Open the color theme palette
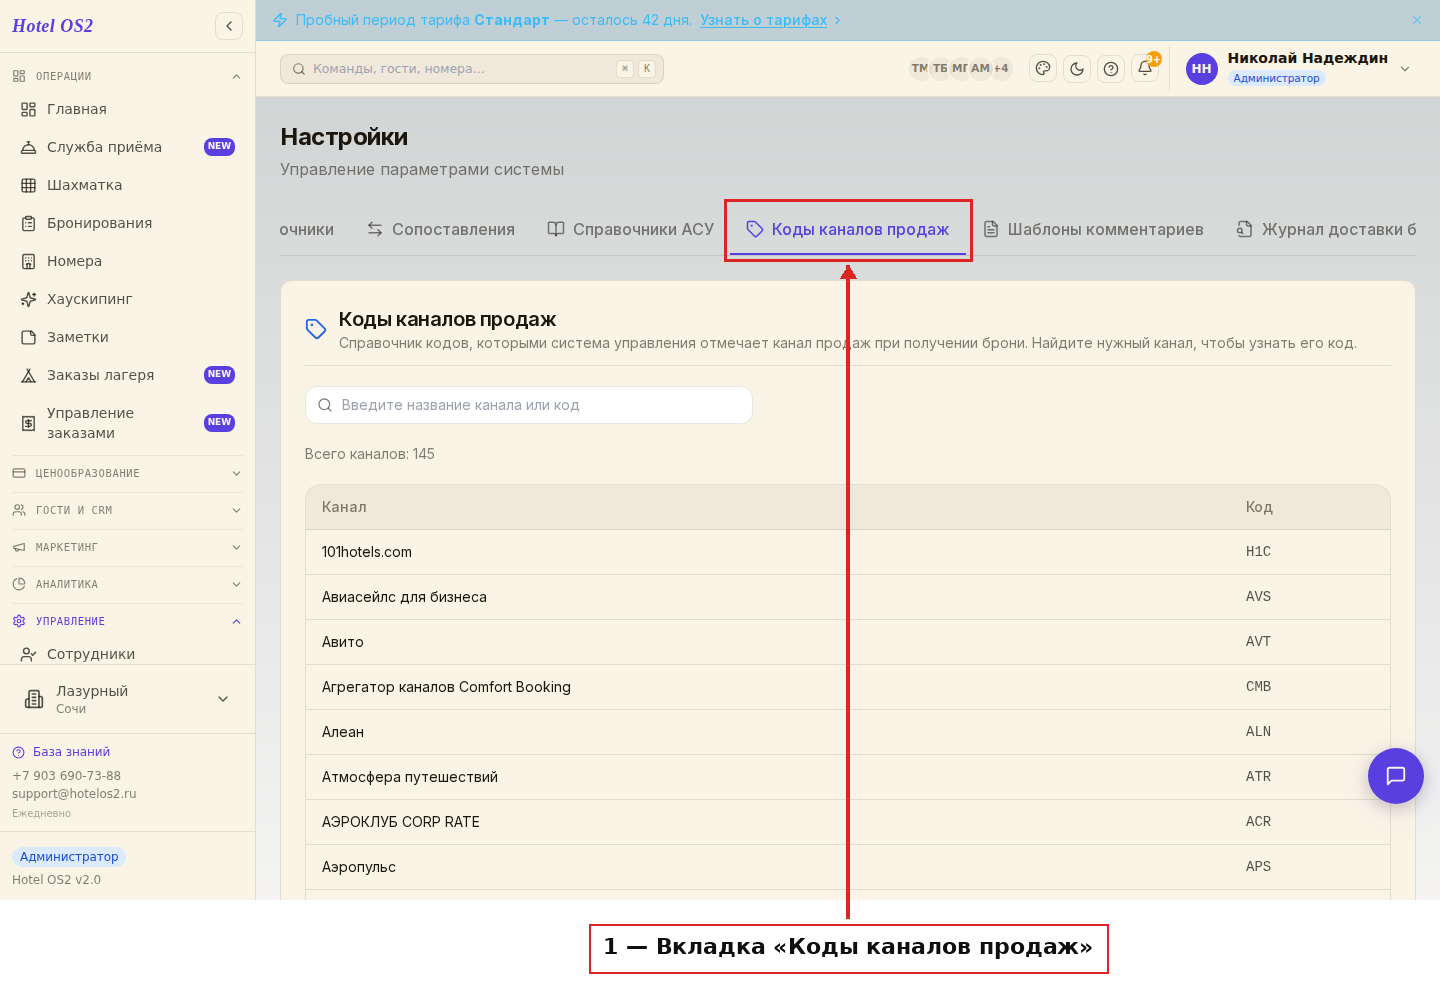 (1043, 69)
